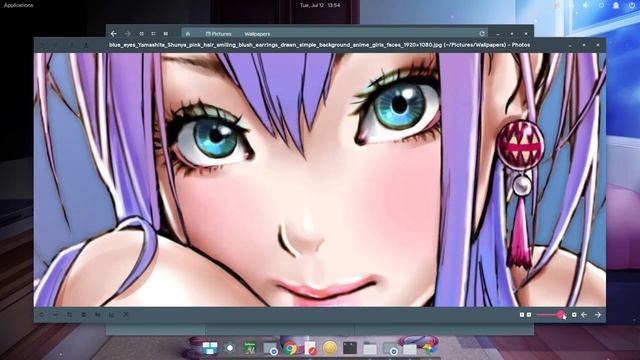Open the display indicator in top panel

pos(601,5)
